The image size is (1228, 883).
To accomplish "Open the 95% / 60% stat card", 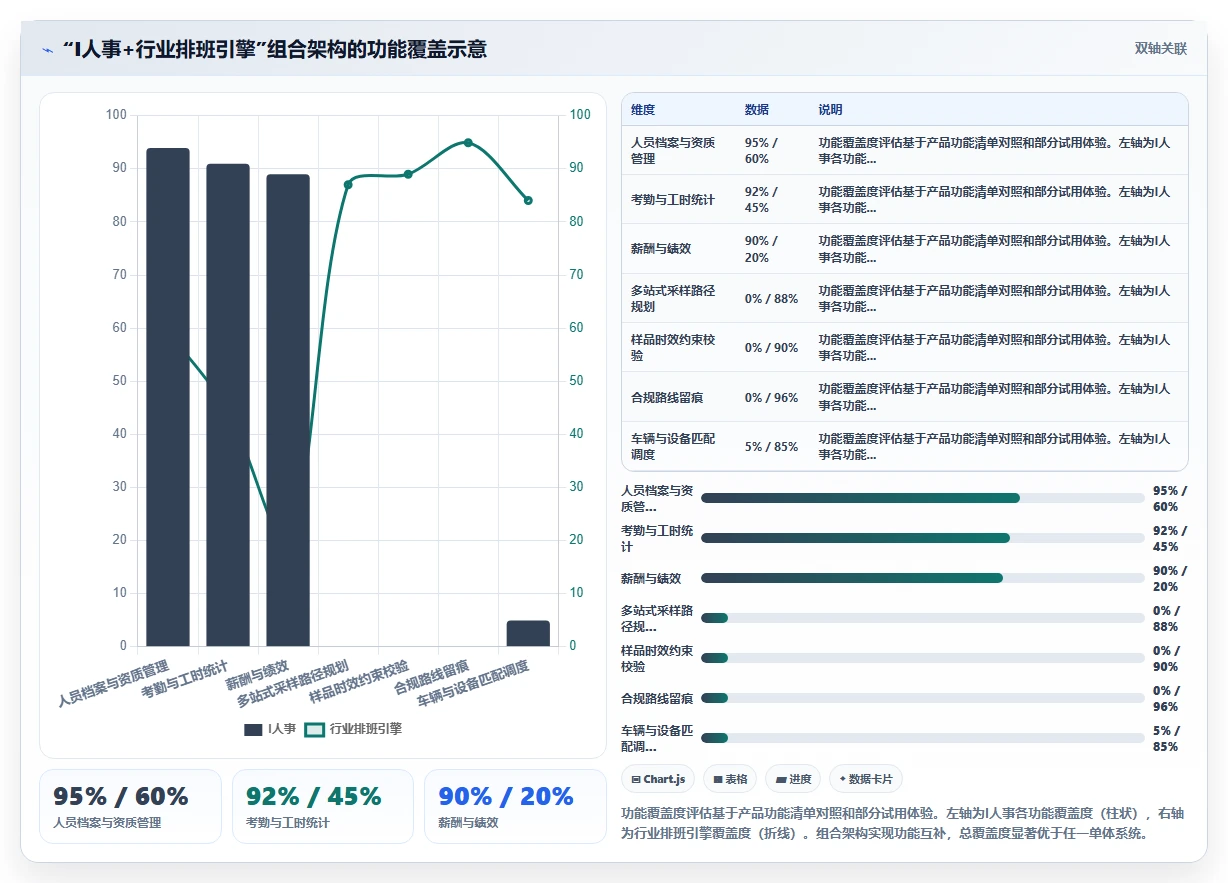I will [x=130, y=806].
